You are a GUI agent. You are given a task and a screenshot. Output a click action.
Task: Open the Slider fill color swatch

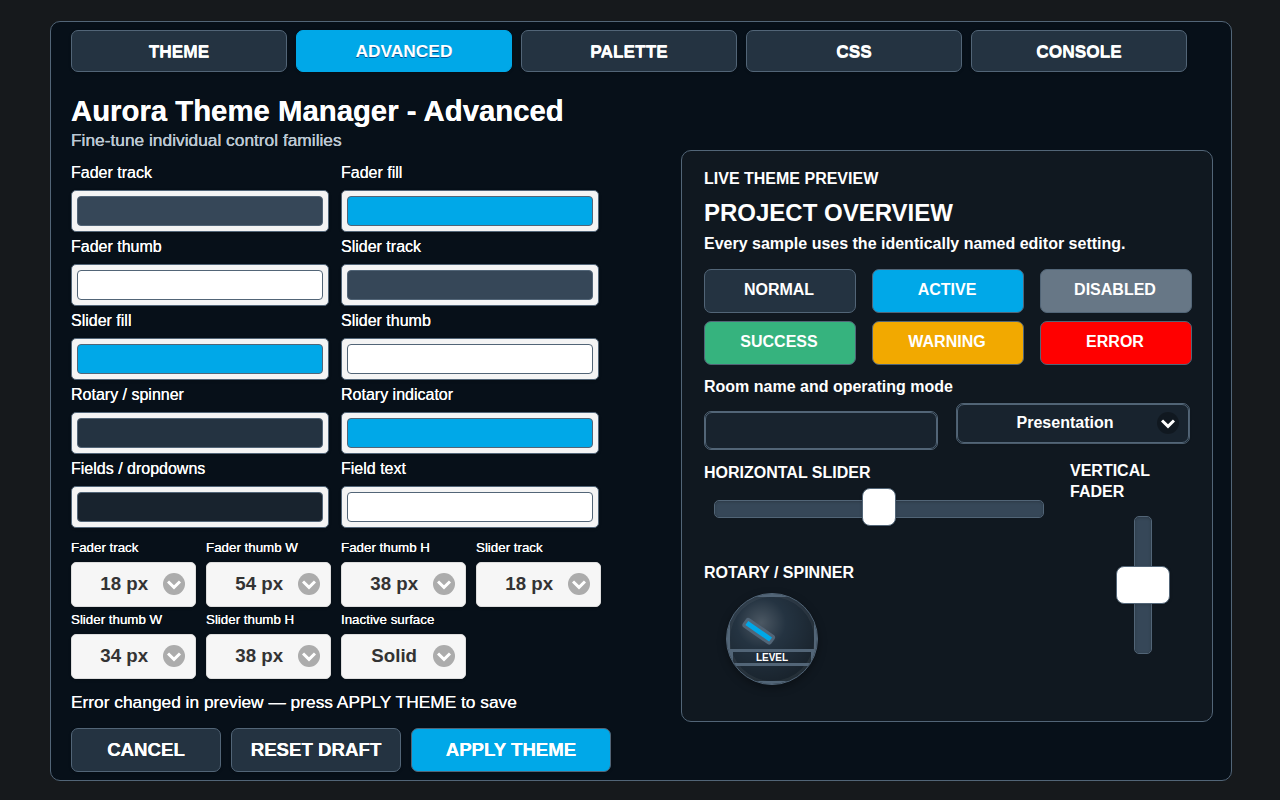200,359
